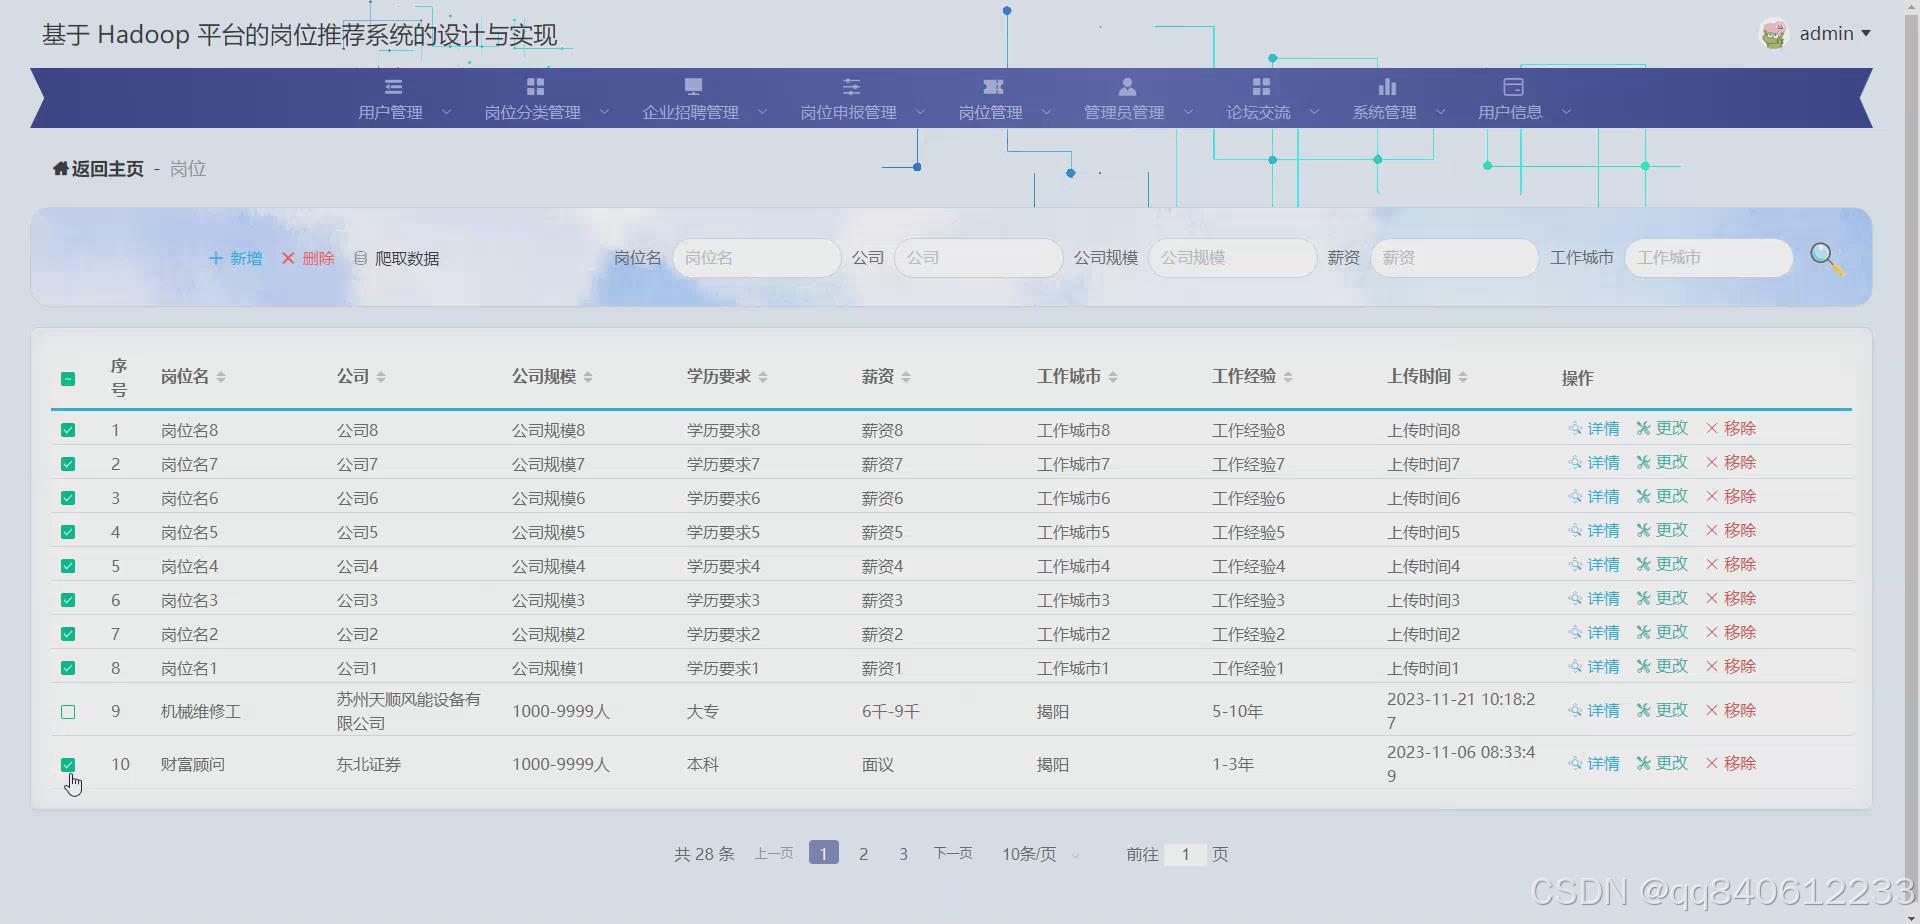1920x924 pixels.
Task: Click the 系统管理 bar chart icon
Action: [1387, 87]
